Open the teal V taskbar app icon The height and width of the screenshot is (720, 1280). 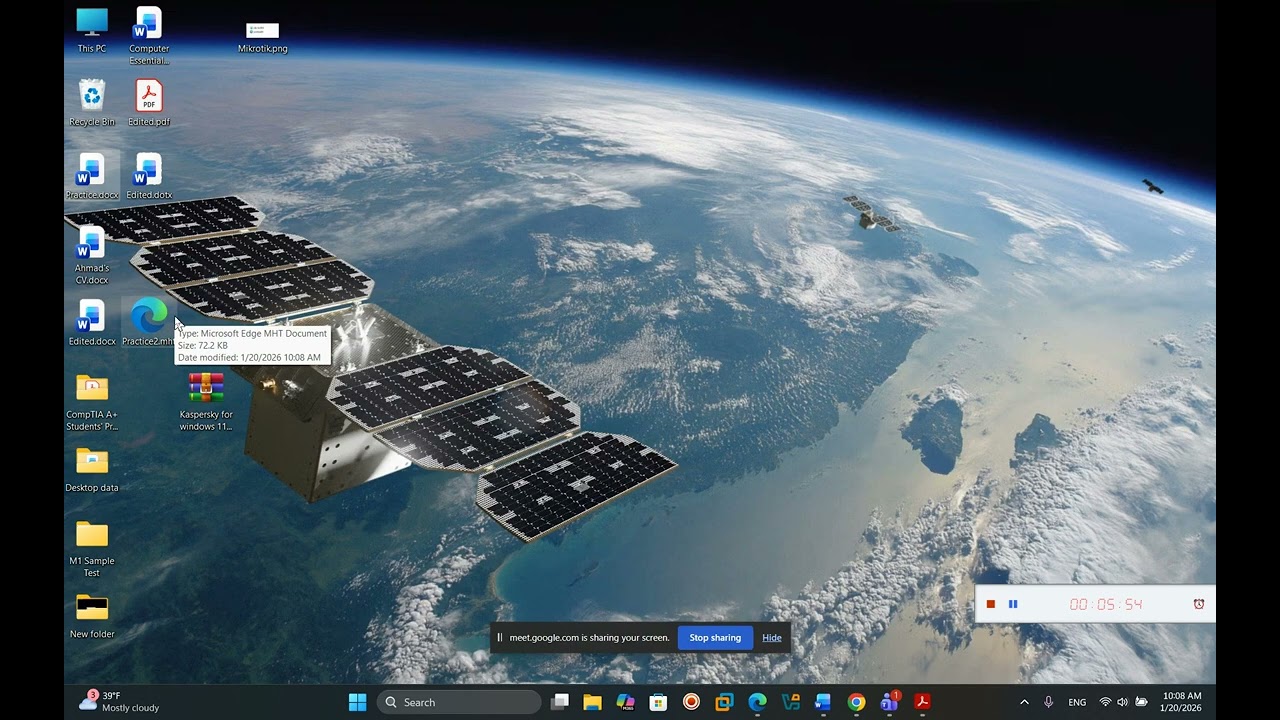790,702
